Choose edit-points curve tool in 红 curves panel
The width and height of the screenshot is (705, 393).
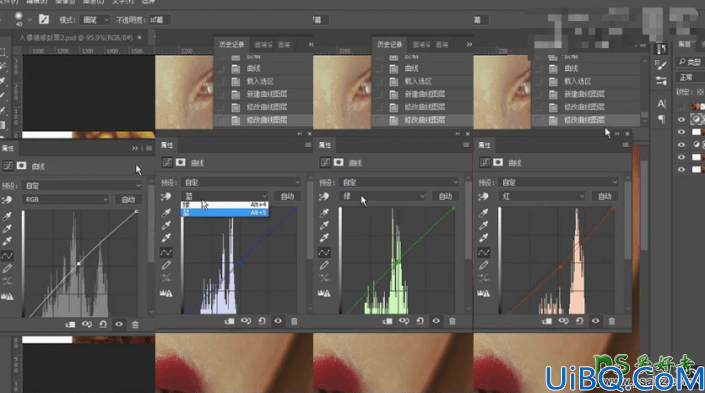pyautogui.click(x=484, y=252)
